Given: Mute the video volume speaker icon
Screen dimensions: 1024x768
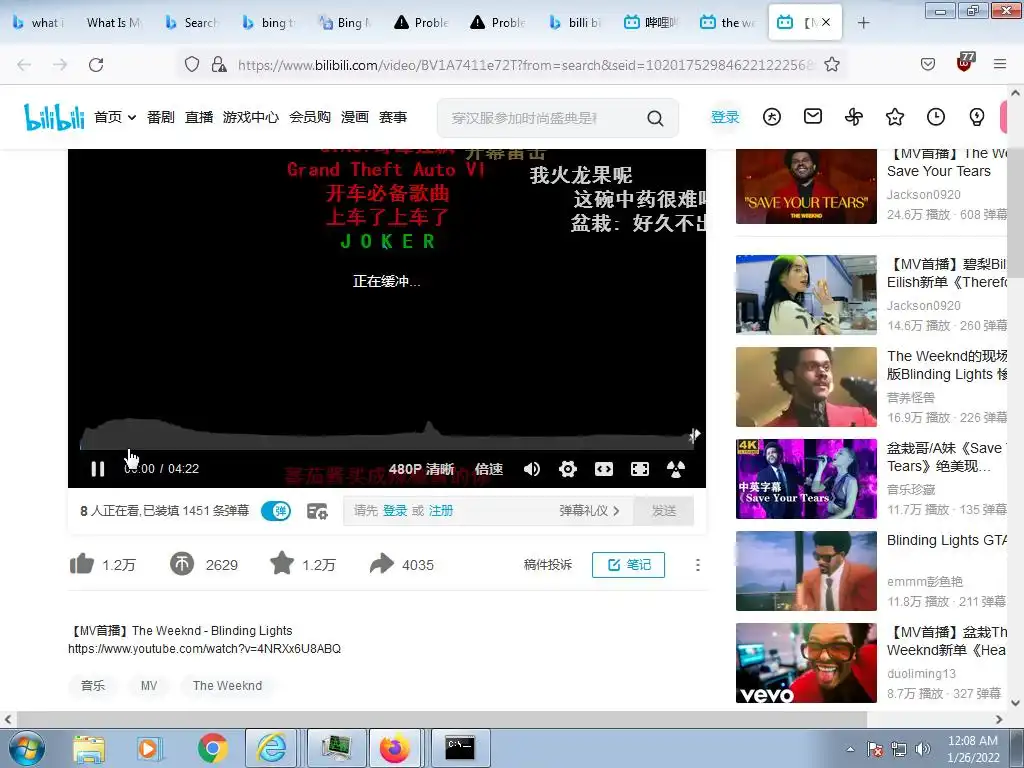Looking at the screenshot, I should coord(532,469).
